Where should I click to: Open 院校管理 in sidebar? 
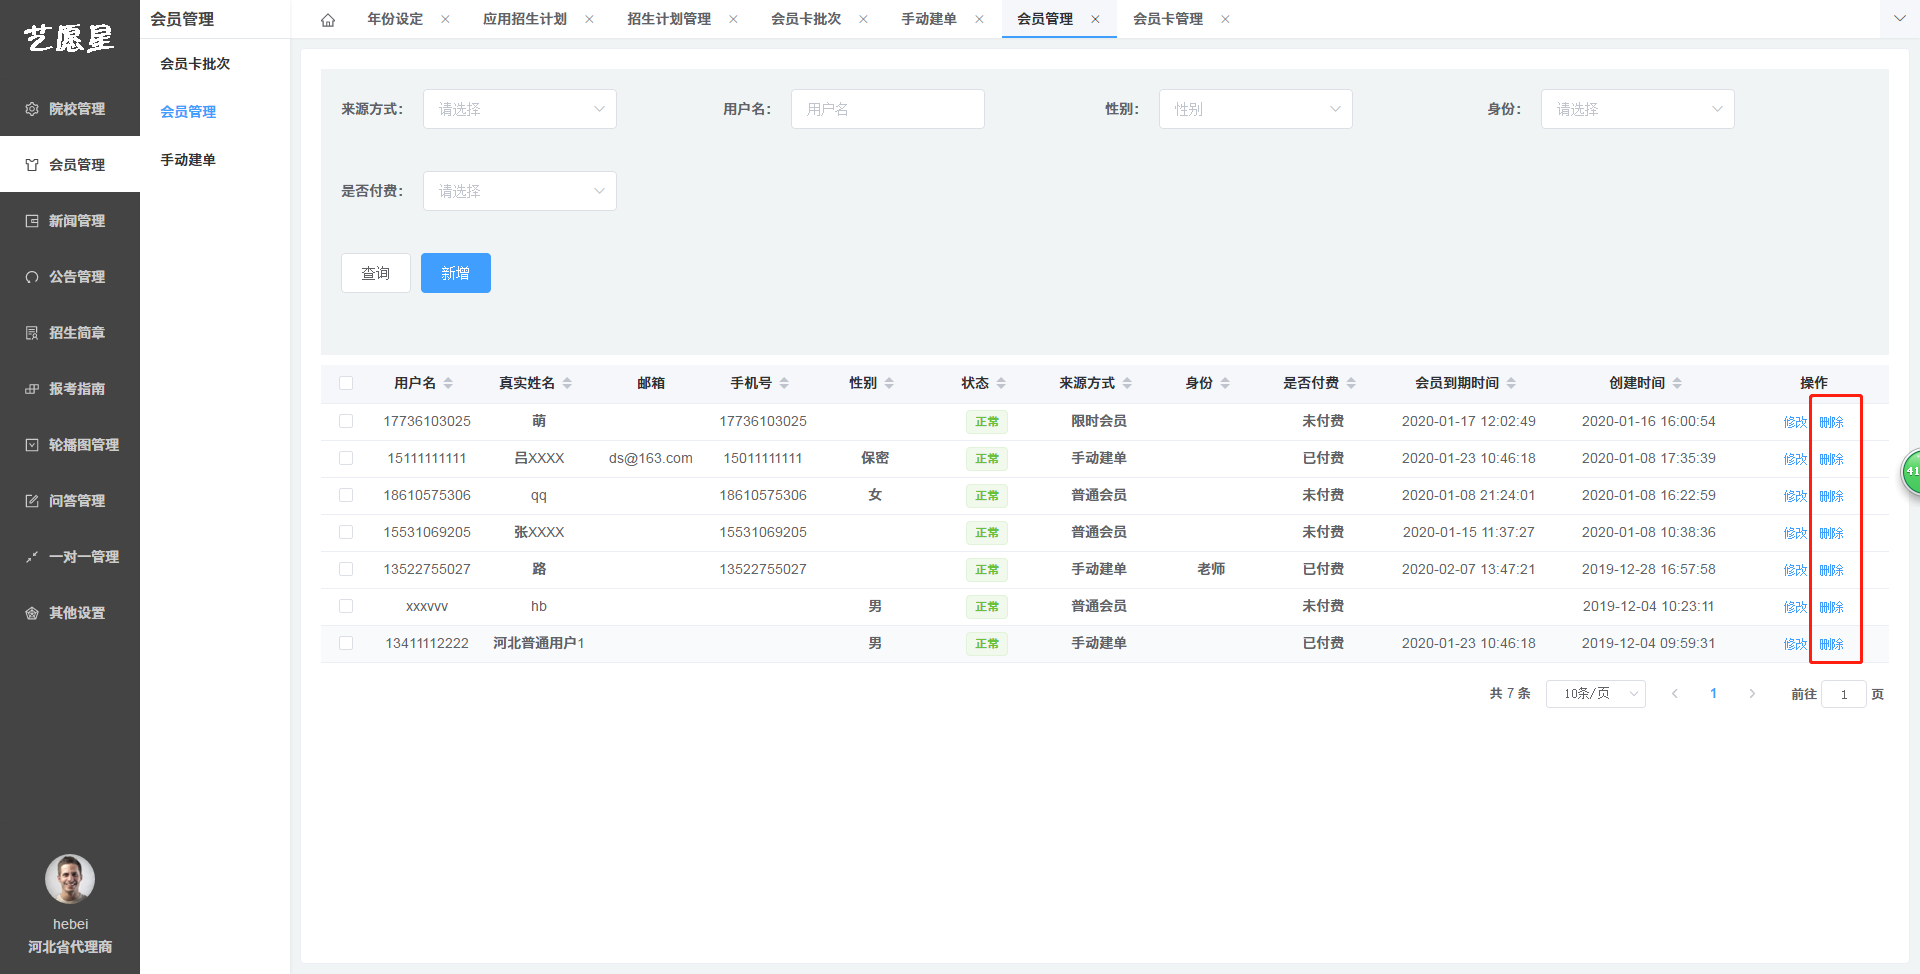click(69, 109)
